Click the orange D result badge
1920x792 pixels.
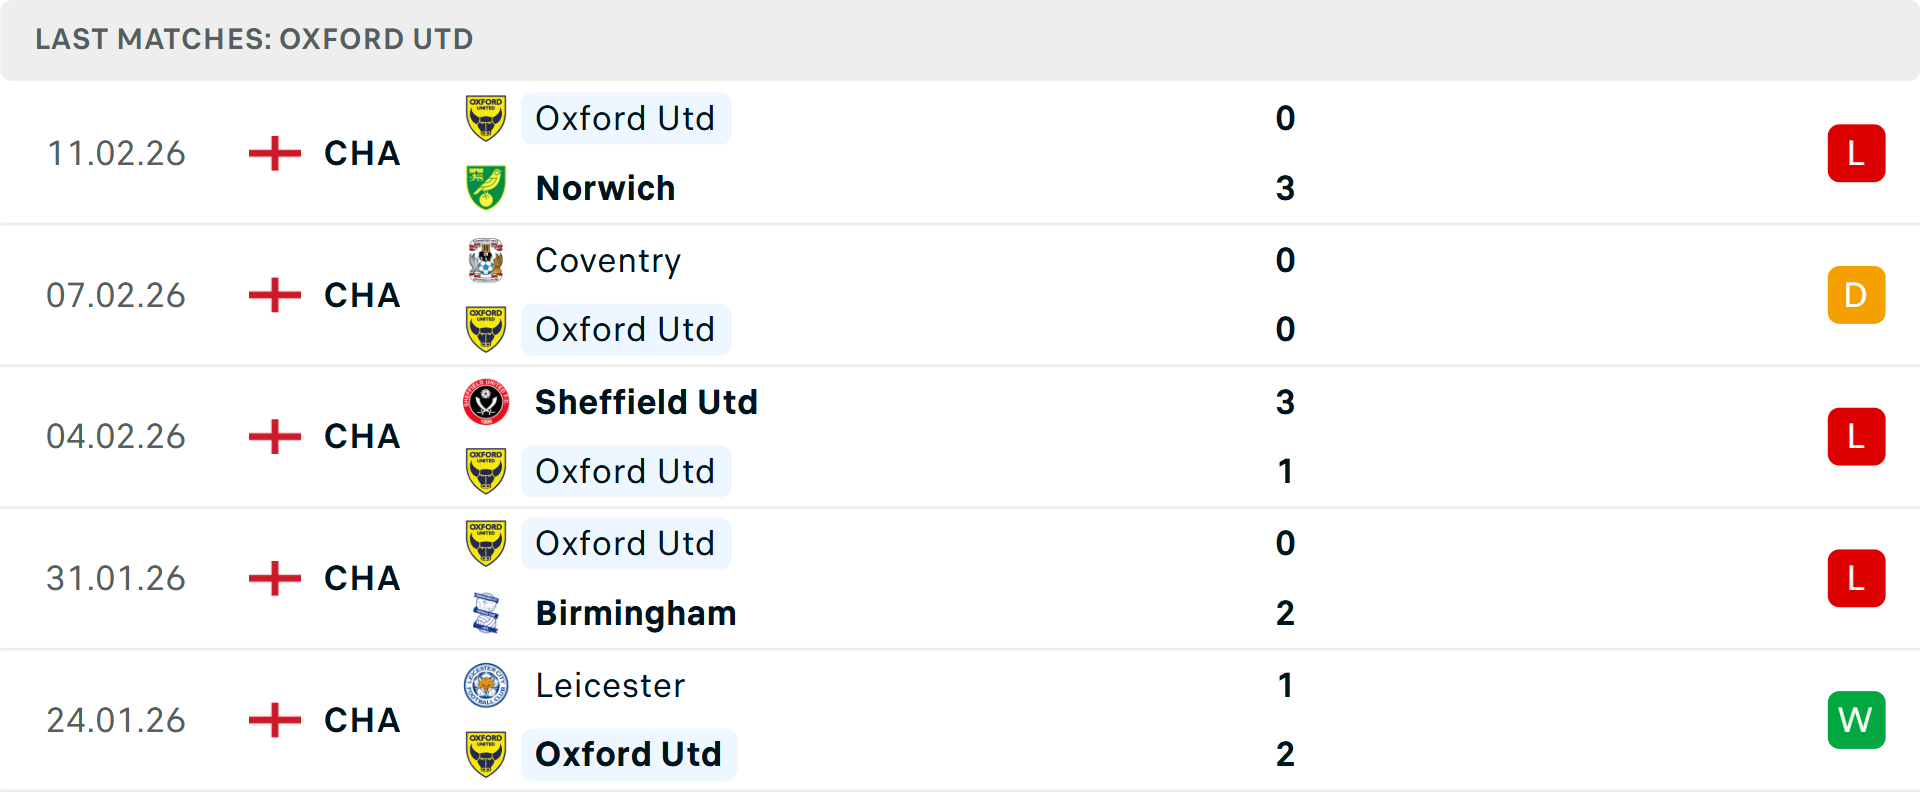(x=1856, y=295)
